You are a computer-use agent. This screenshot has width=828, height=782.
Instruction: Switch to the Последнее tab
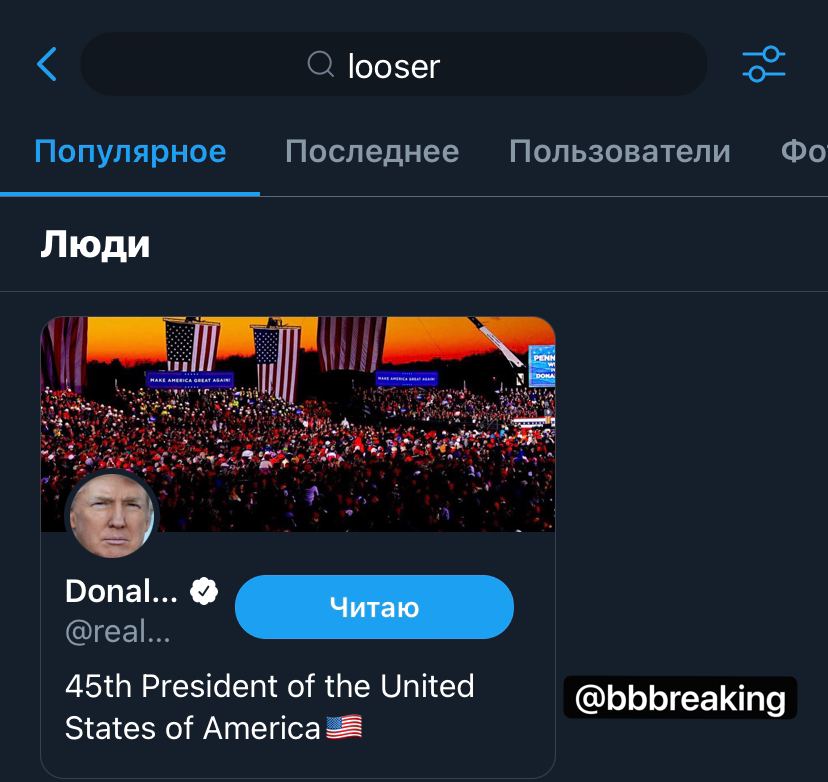[x=372, y=152]
